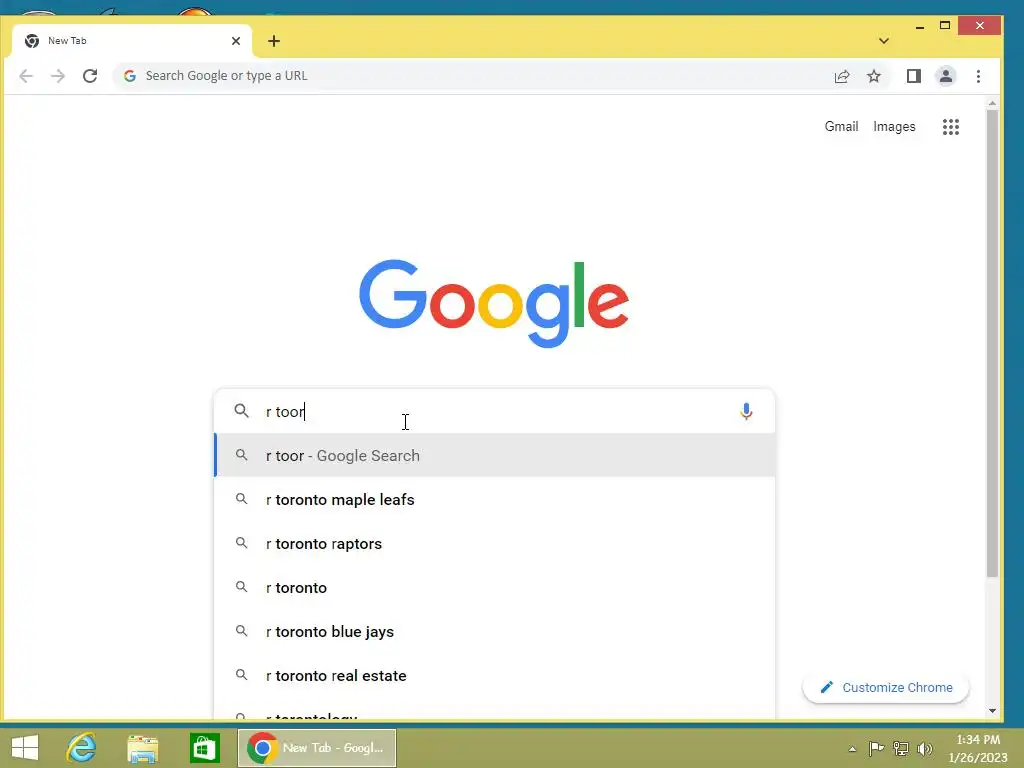Viewport: 1024px width, 768px height.
Task: Choose the plain 'r toronto' suggestion
Action: coord(495,587)
